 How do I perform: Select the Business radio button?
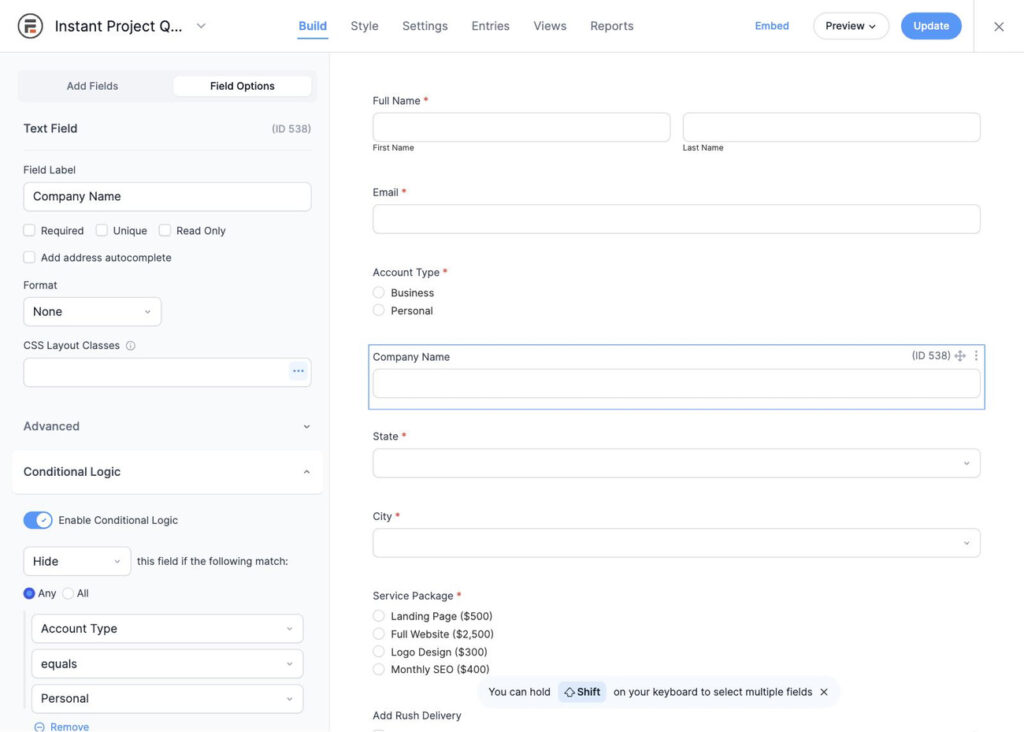coord(379,293)
